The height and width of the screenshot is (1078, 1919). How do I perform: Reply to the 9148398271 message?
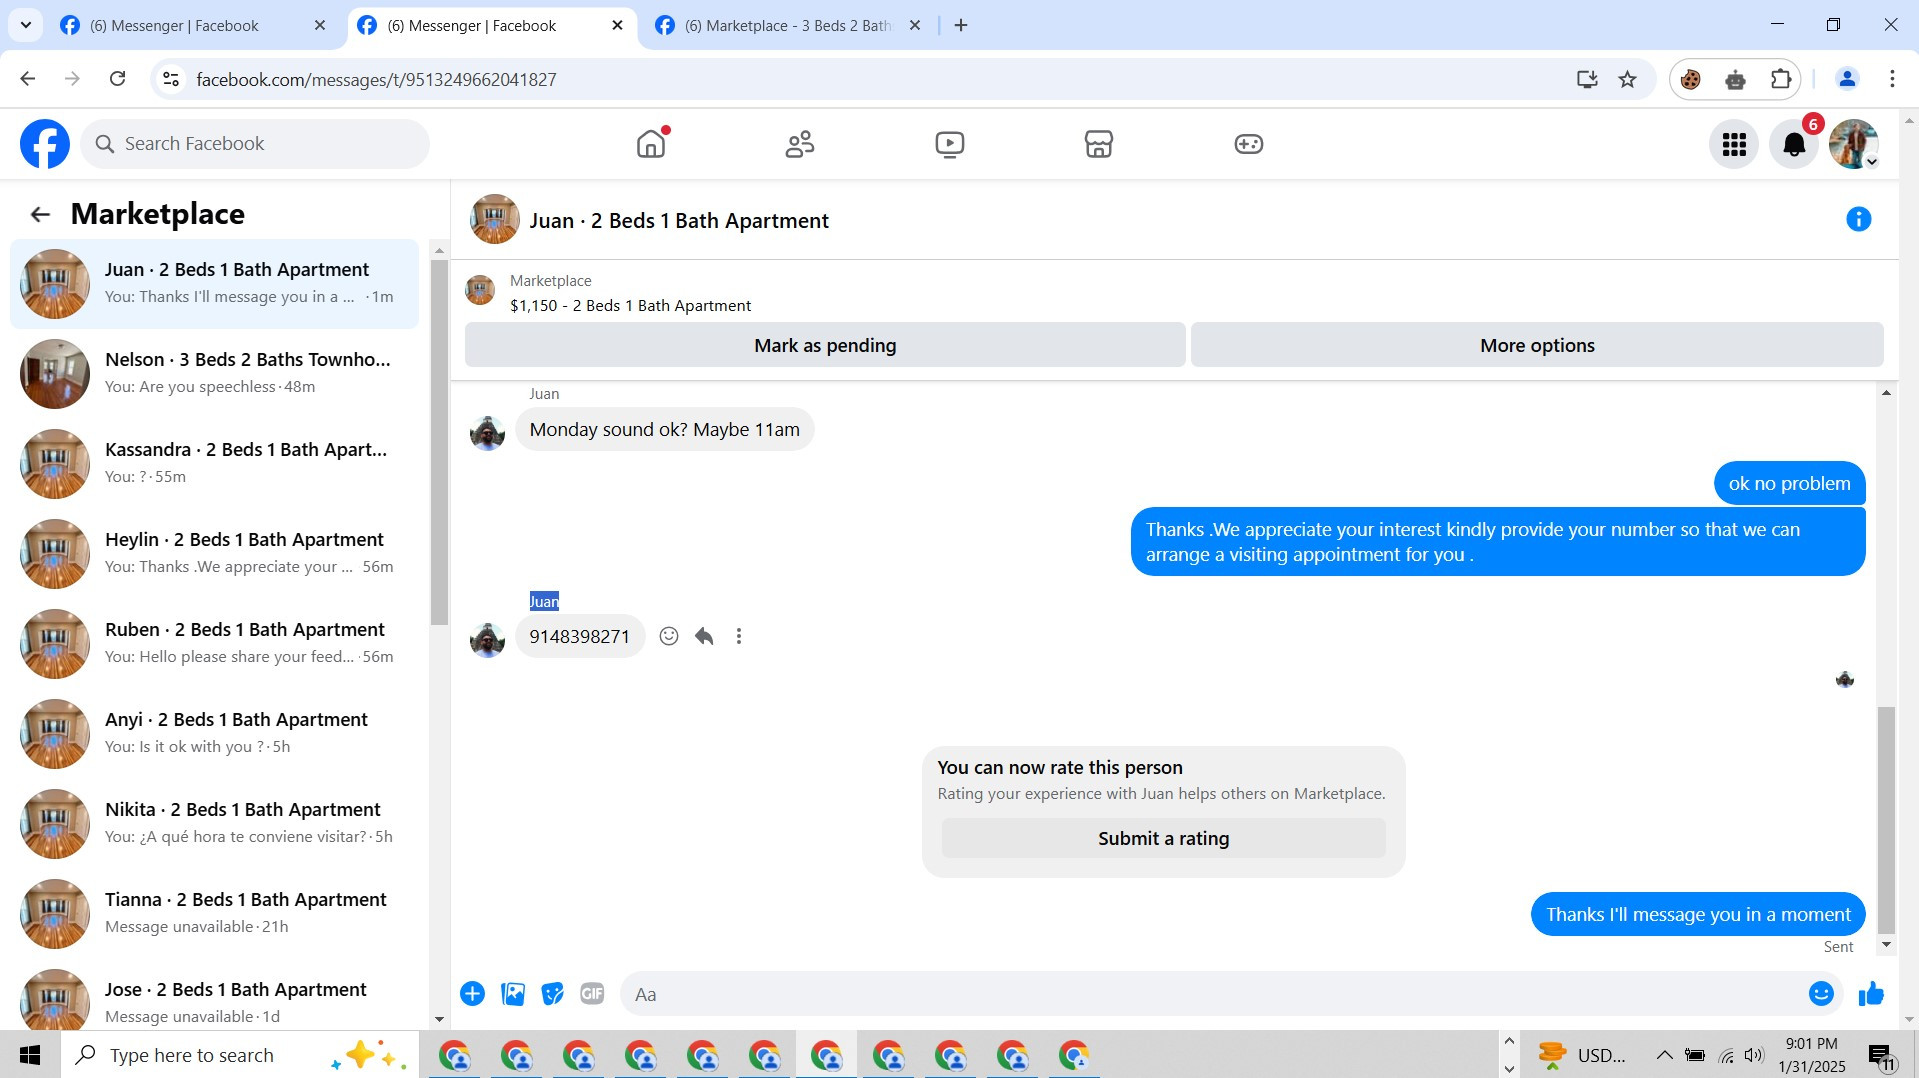pos(704,636)
